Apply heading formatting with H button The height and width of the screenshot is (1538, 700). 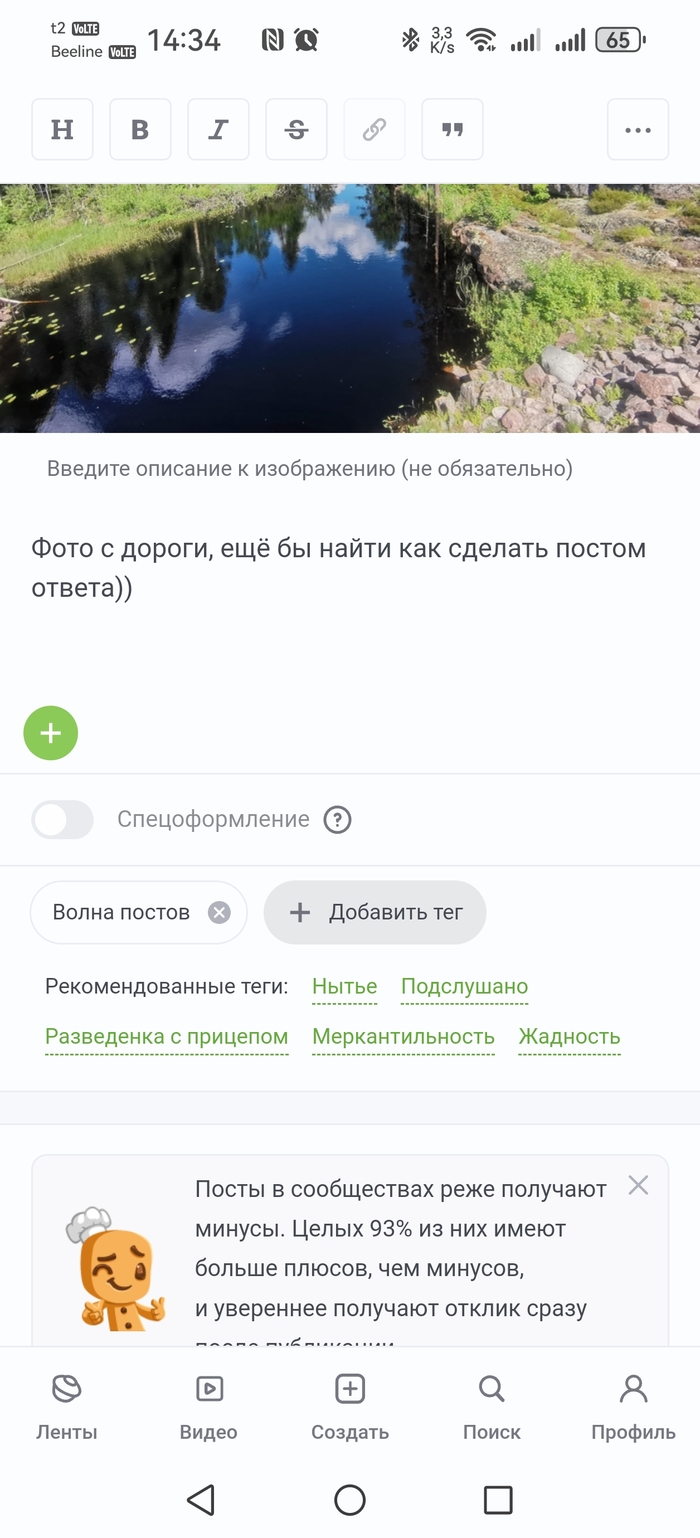pyautogui.click(x=62, y=130)
